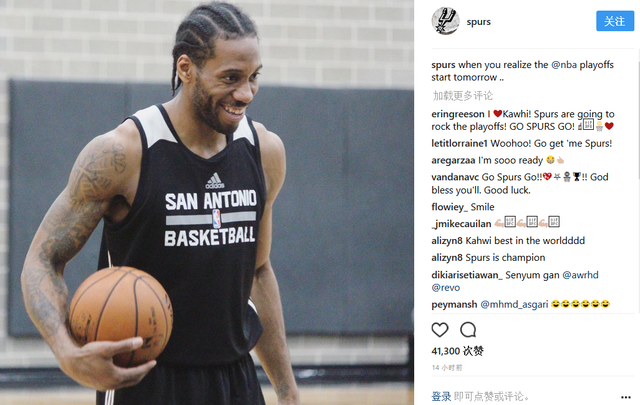
Task: Open eringreeson's profile from comment
Action: tap(458, 114)
